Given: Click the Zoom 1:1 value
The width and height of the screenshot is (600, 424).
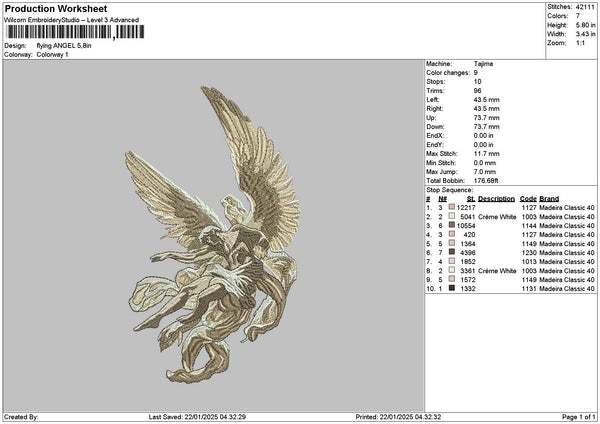Looking at the screenshot, I should [x=580, y=43].
